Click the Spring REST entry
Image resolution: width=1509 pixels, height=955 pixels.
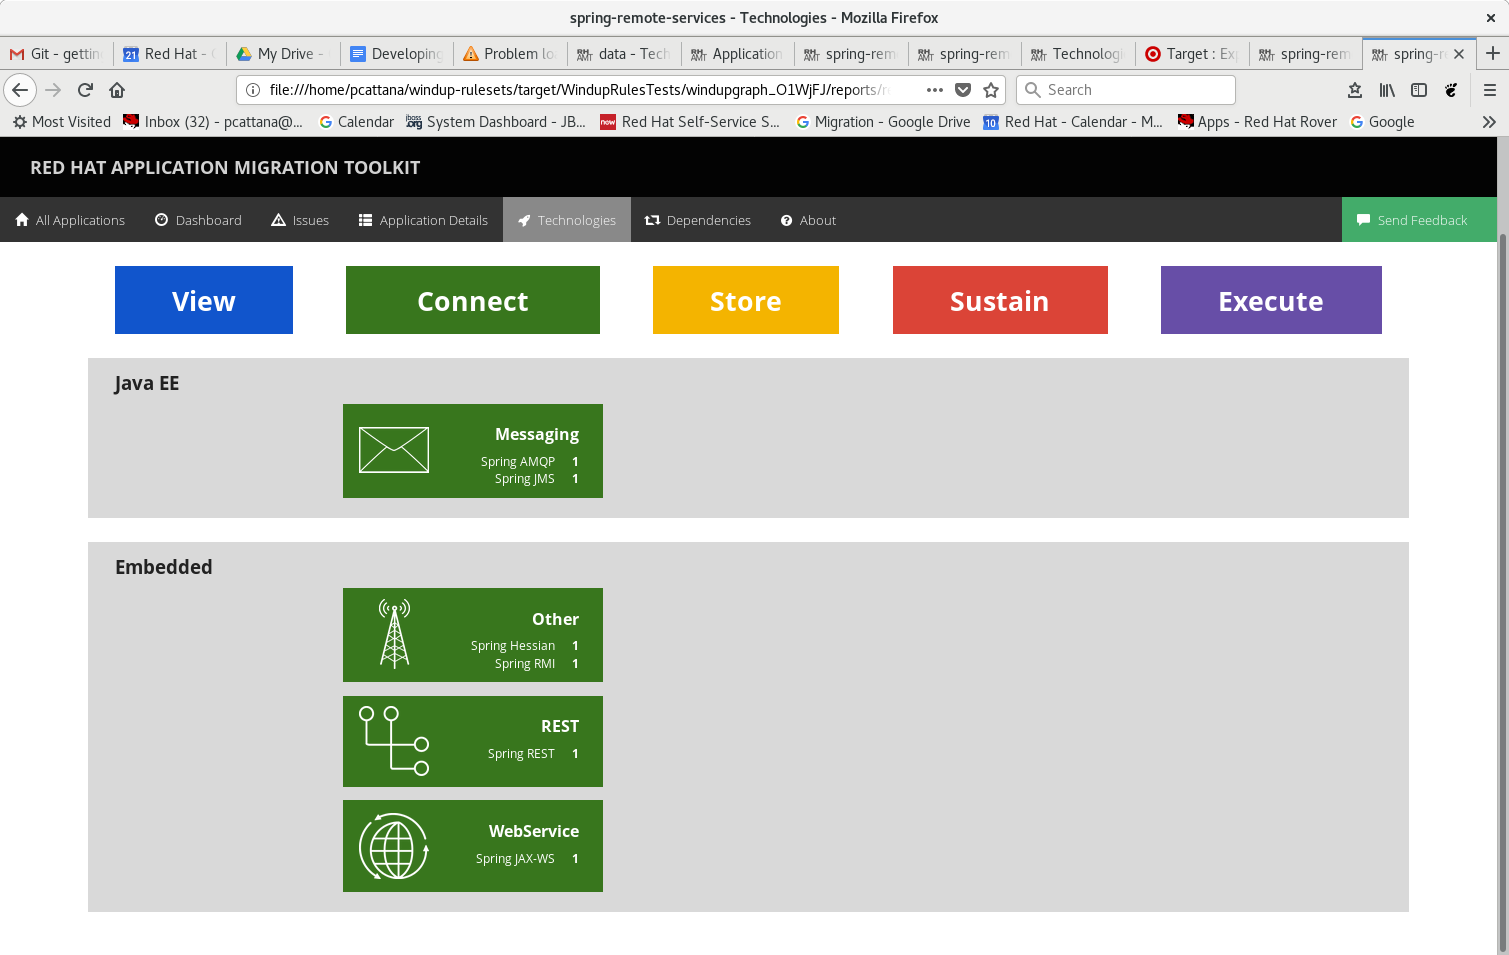pos(521,754)
